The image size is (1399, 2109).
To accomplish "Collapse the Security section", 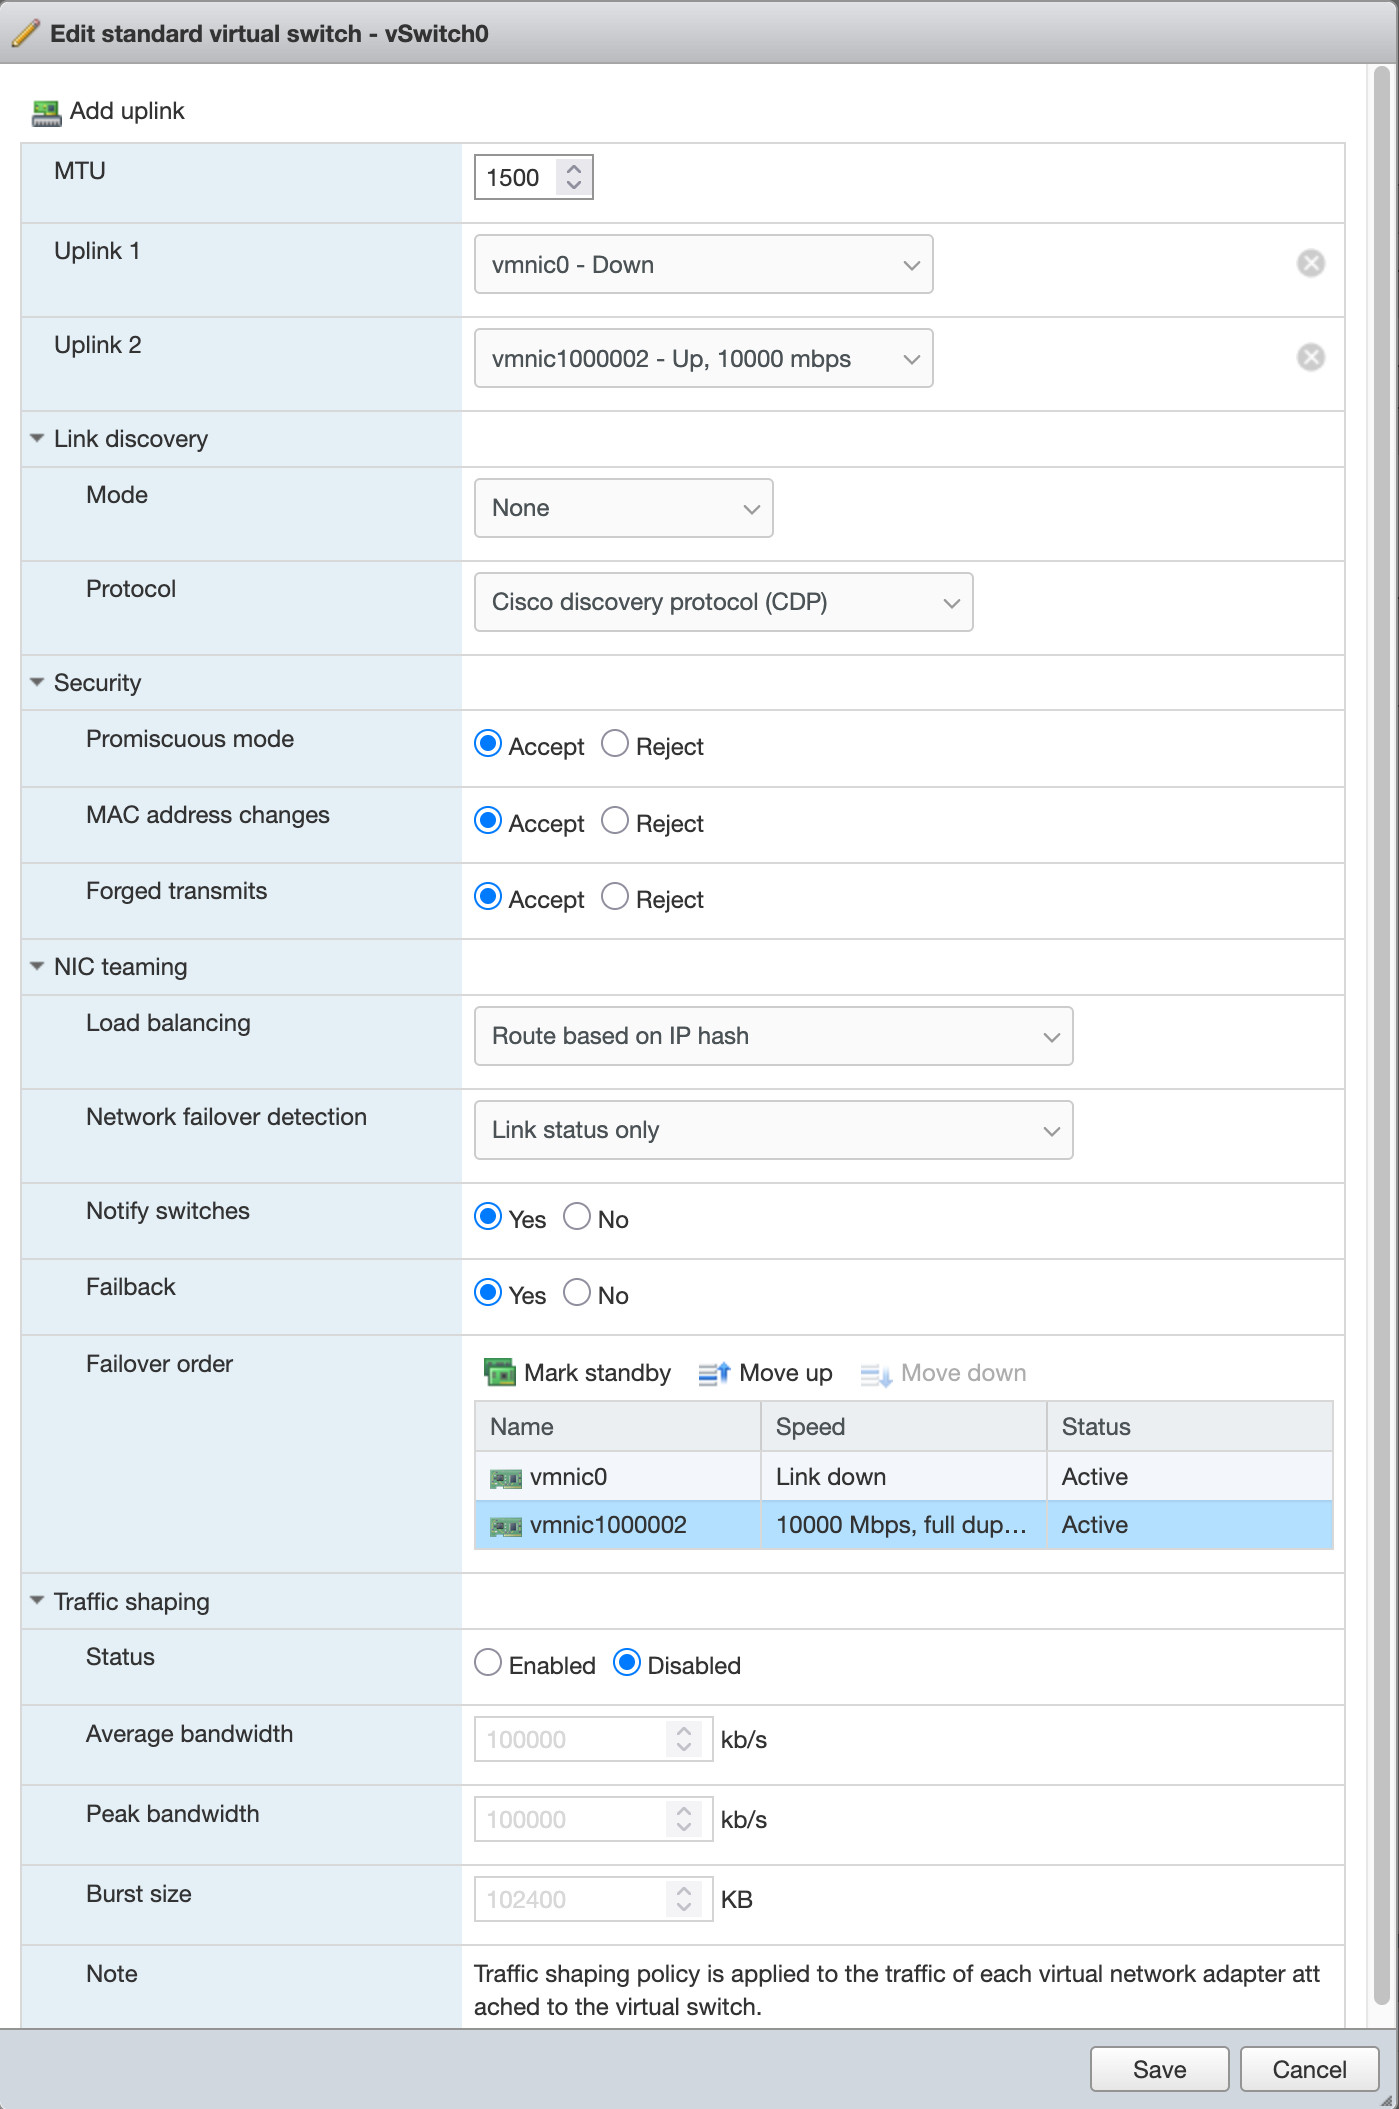I will click(37, 683).
